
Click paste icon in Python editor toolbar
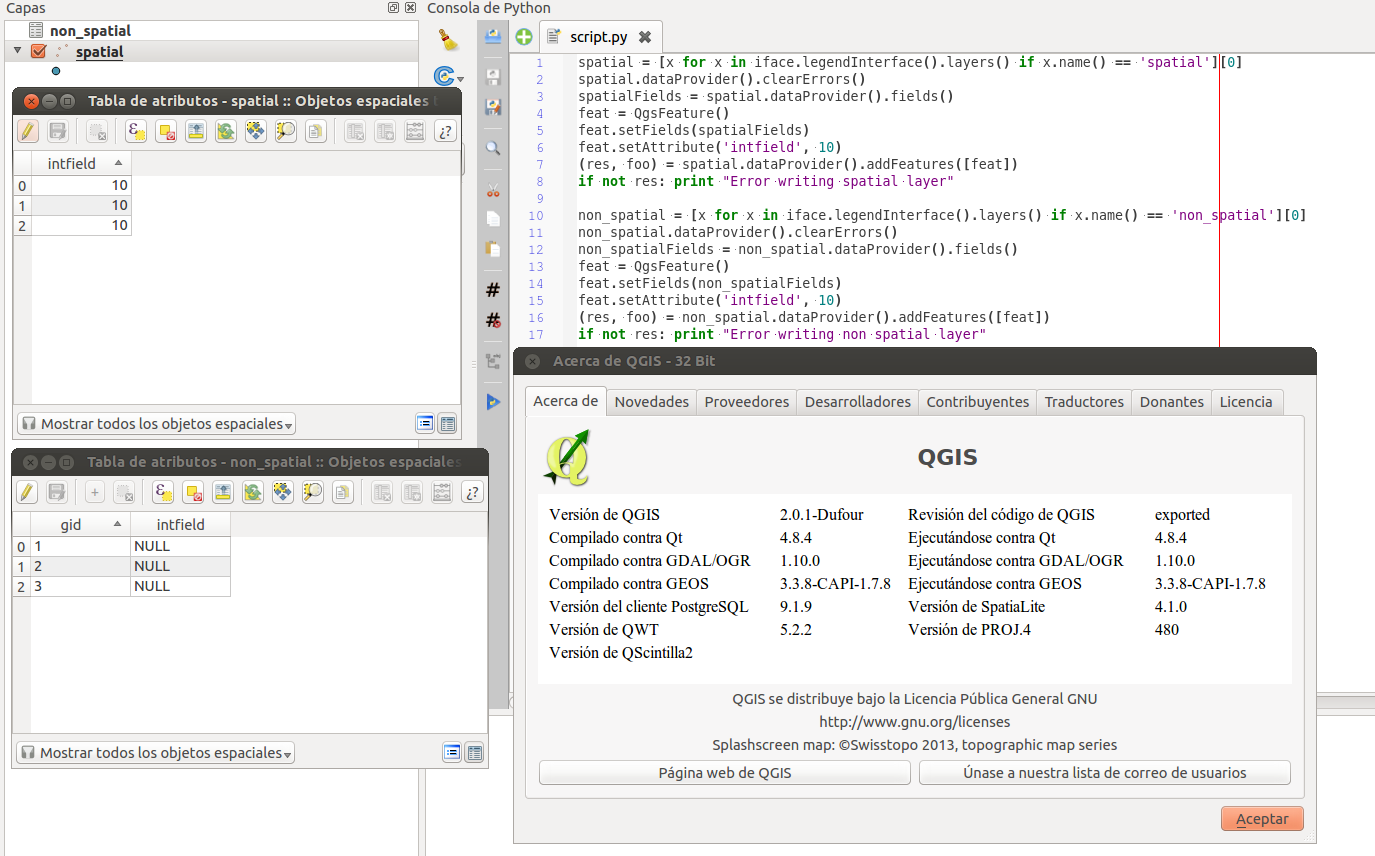(x=493, y=248)
